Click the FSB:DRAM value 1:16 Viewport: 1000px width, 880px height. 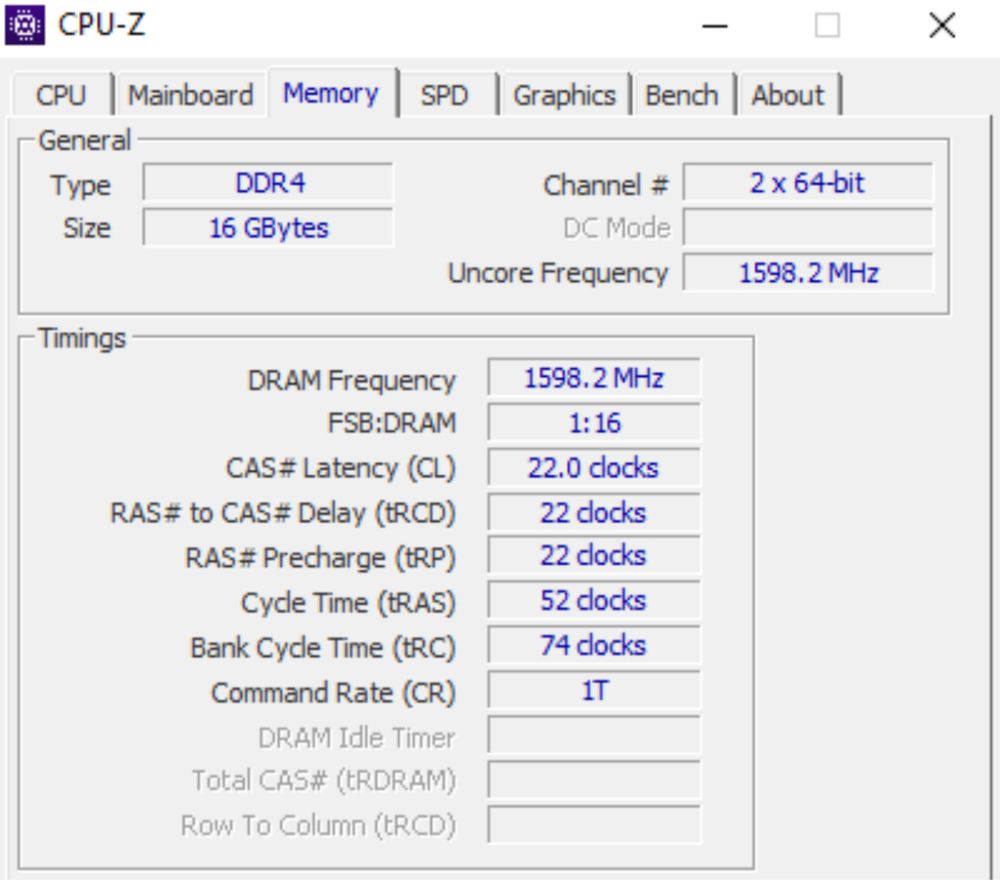click(594, 423)
